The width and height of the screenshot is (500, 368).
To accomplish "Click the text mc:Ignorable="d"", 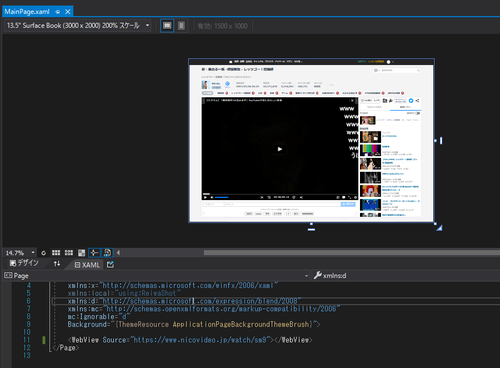I will click(99, 317).
